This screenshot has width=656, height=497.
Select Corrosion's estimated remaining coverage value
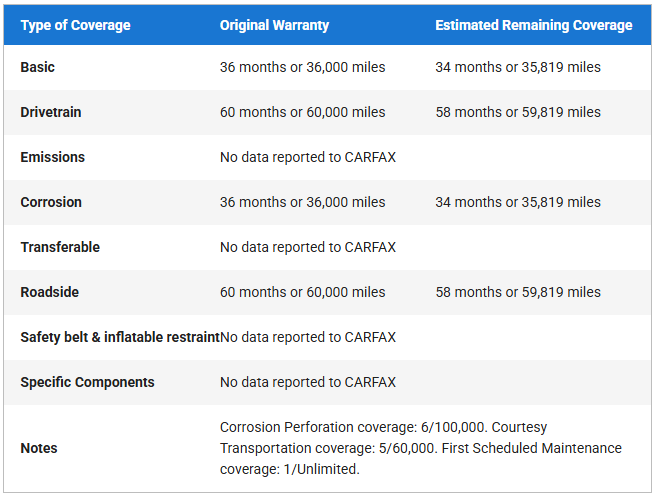518,202
